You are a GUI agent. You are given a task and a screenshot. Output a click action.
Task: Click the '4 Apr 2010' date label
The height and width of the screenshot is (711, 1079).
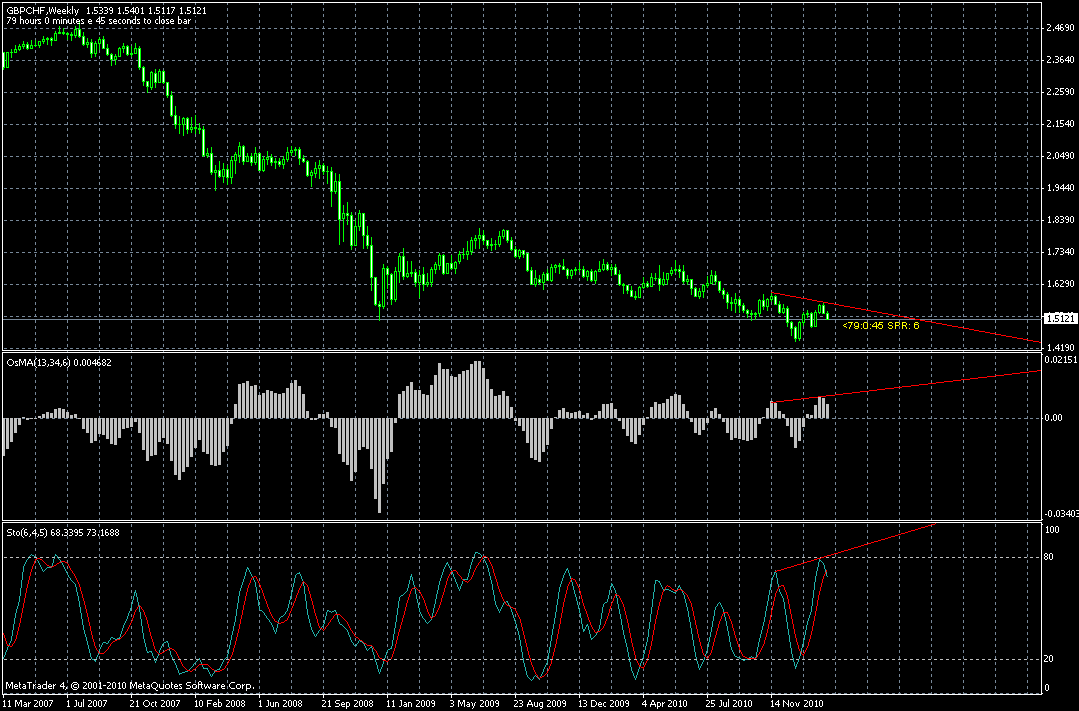pyautogui.click(x=665, y=704)
